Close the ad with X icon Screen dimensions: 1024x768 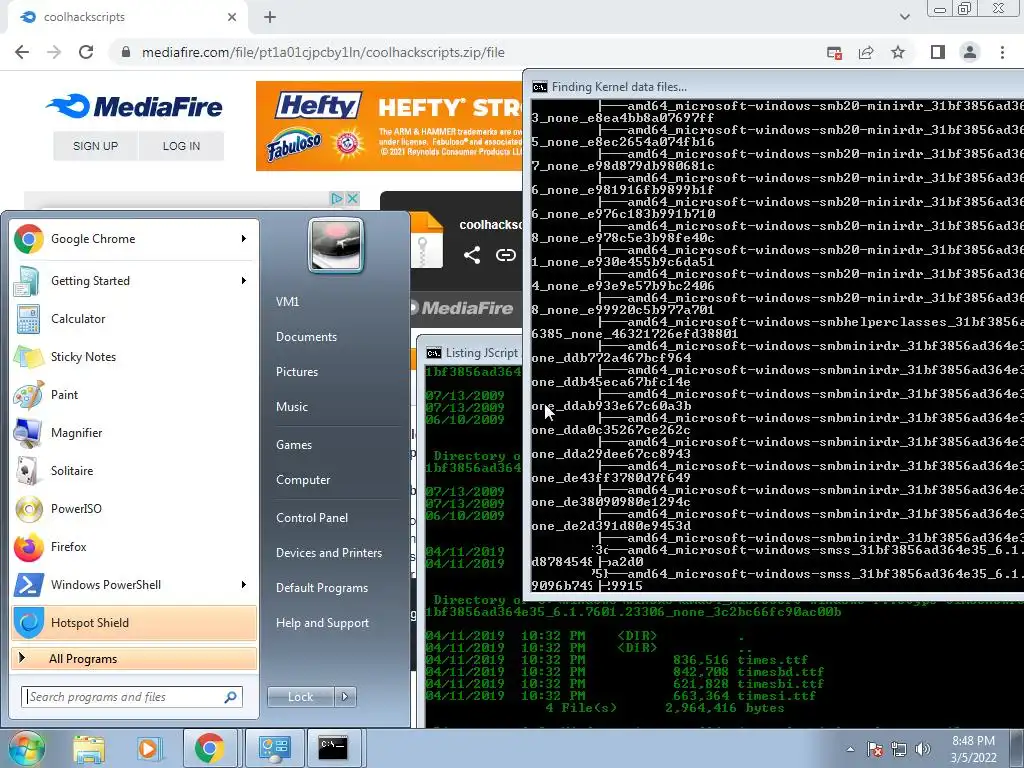(352, 198)
